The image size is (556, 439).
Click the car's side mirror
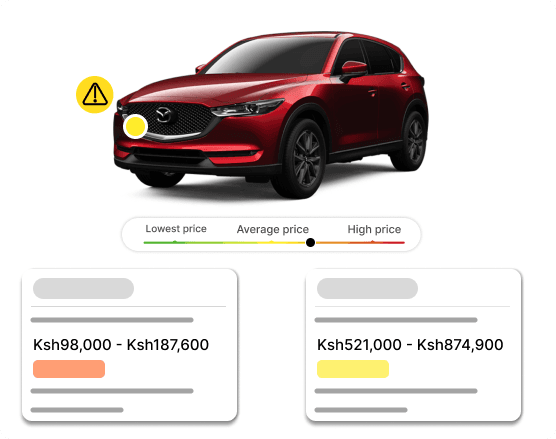point(354,70)
